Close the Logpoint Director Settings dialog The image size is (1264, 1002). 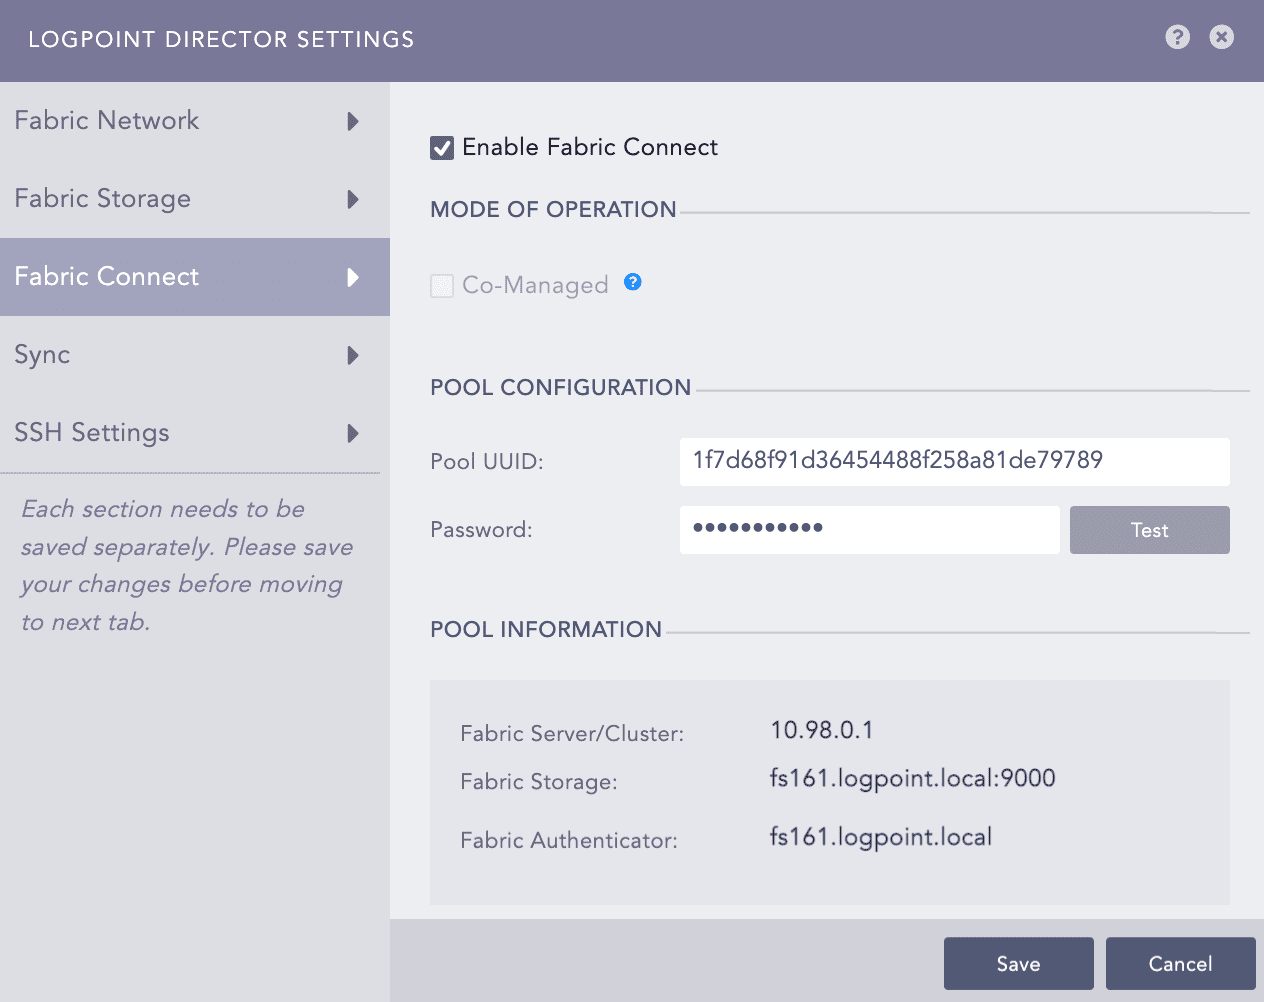1221,37
